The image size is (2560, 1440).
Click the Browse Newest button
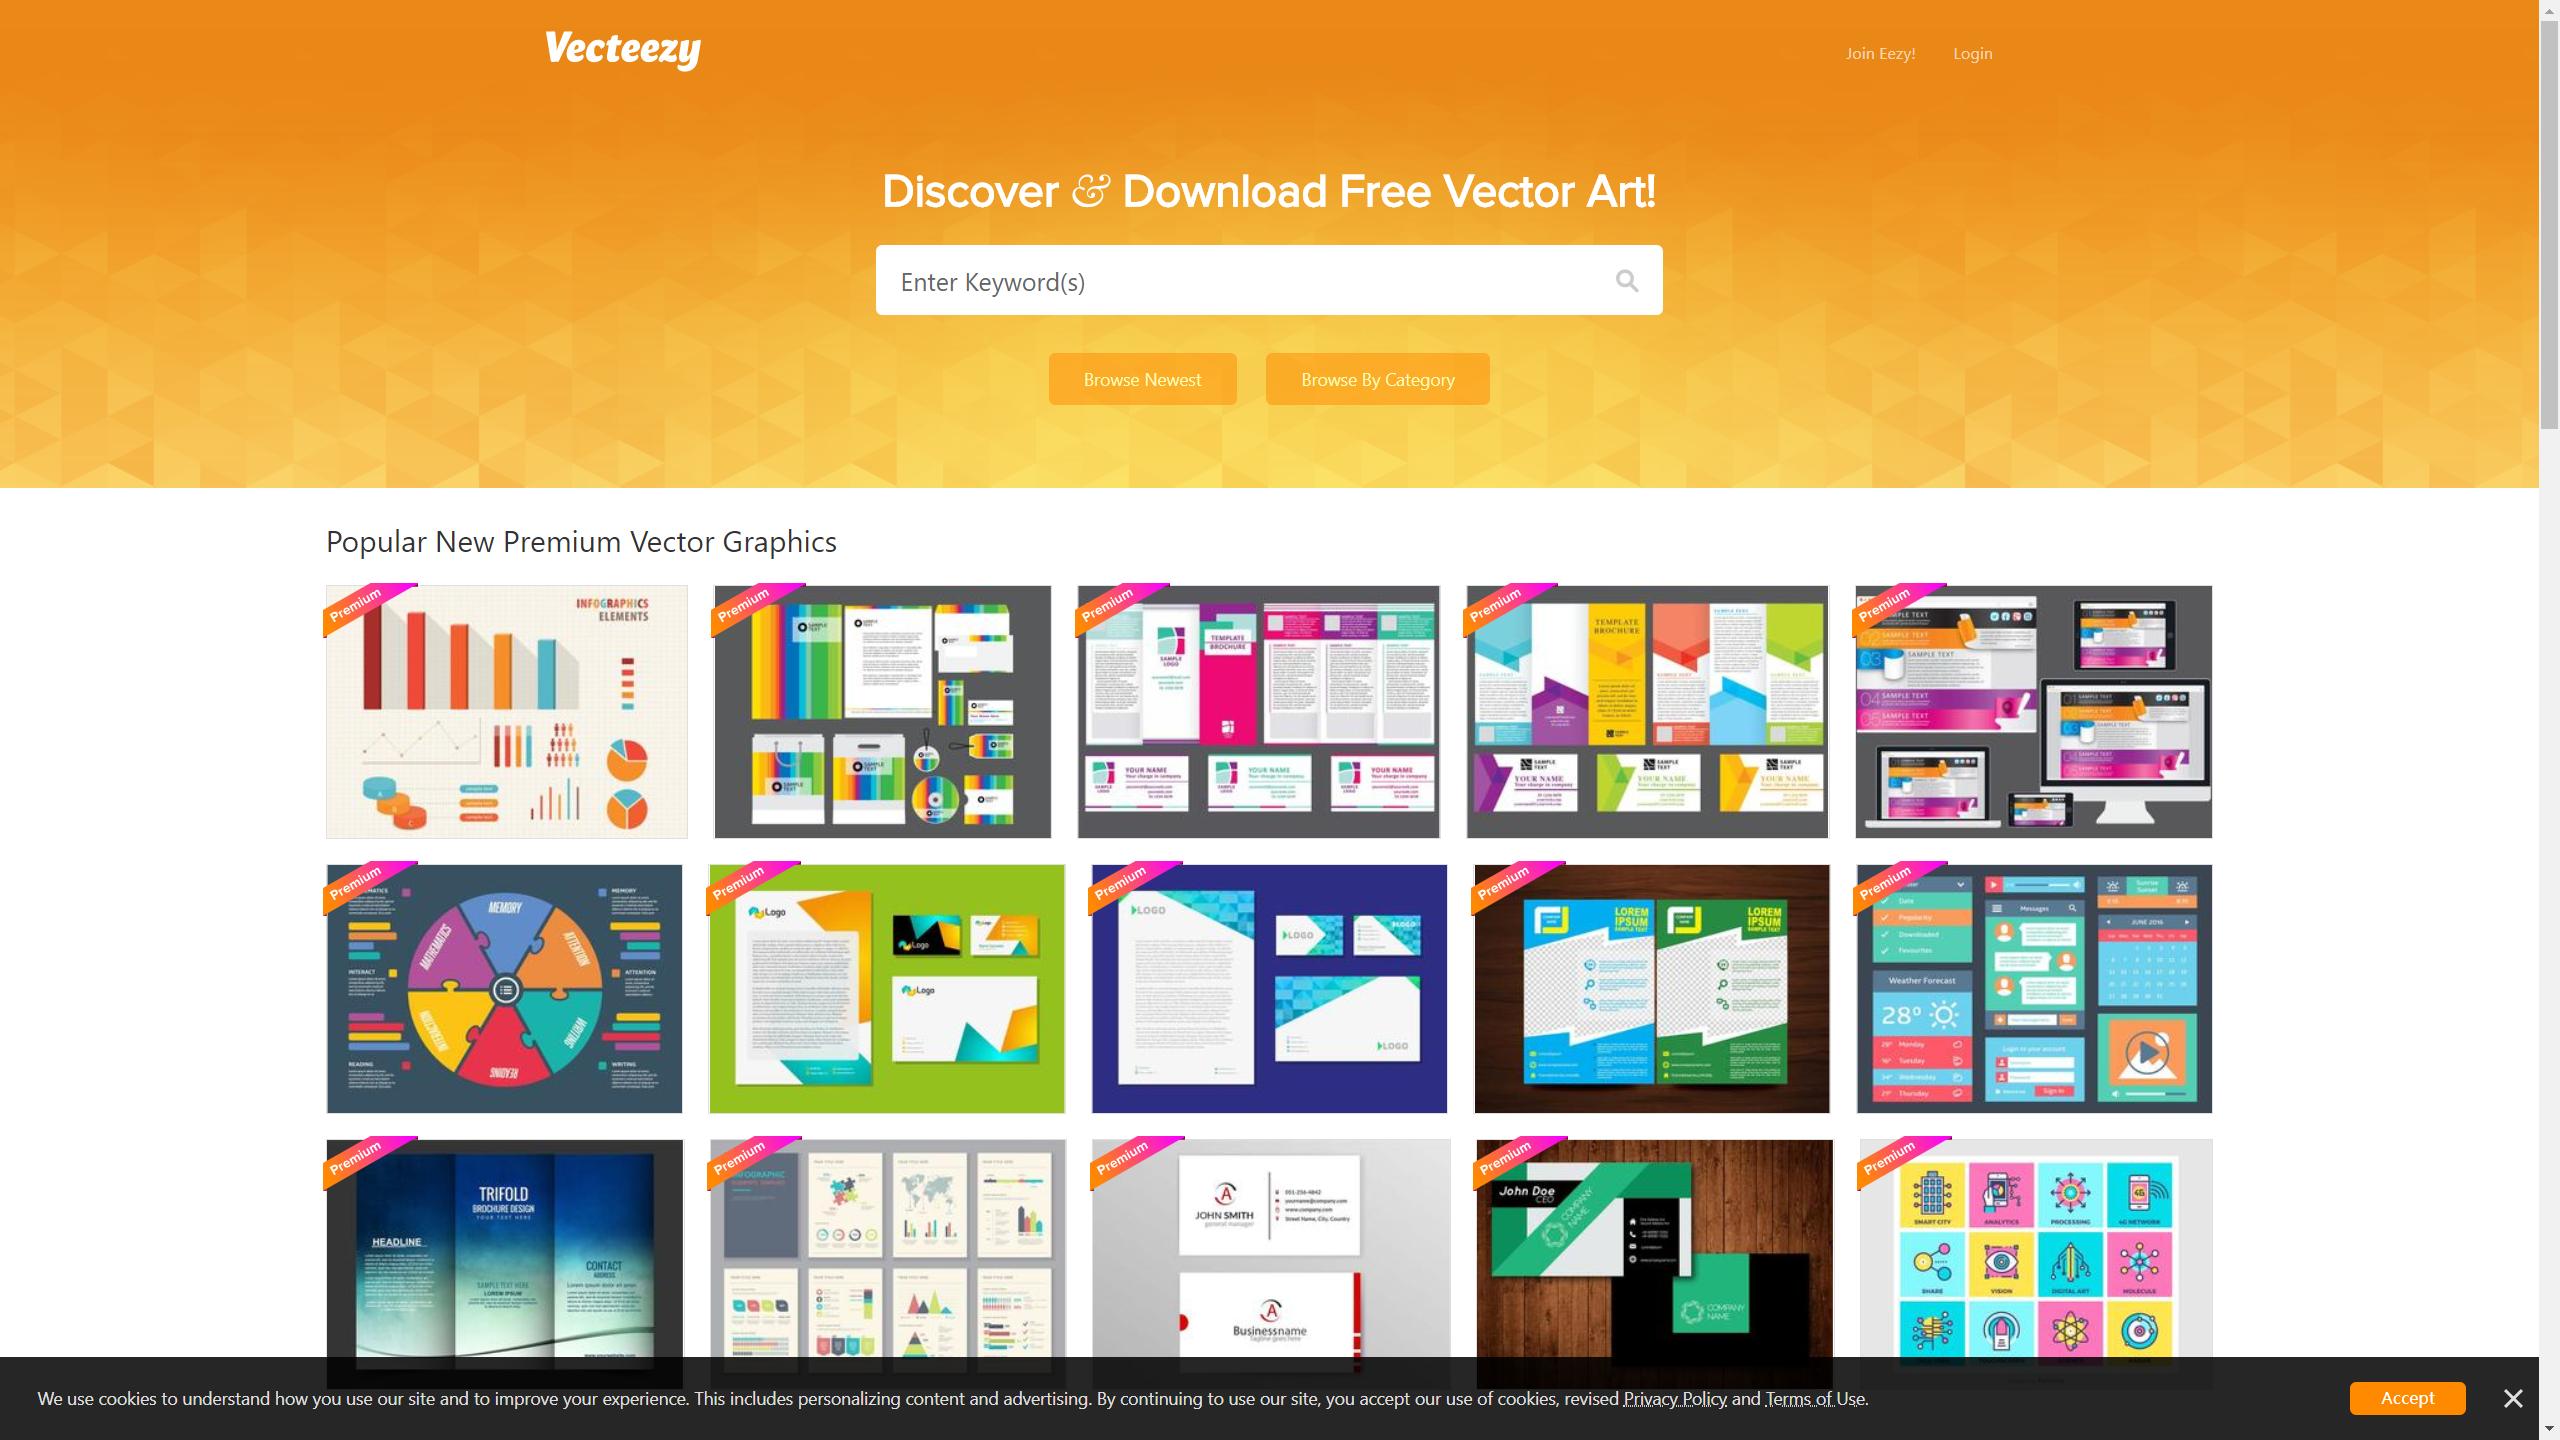(x=1142, y=379)
